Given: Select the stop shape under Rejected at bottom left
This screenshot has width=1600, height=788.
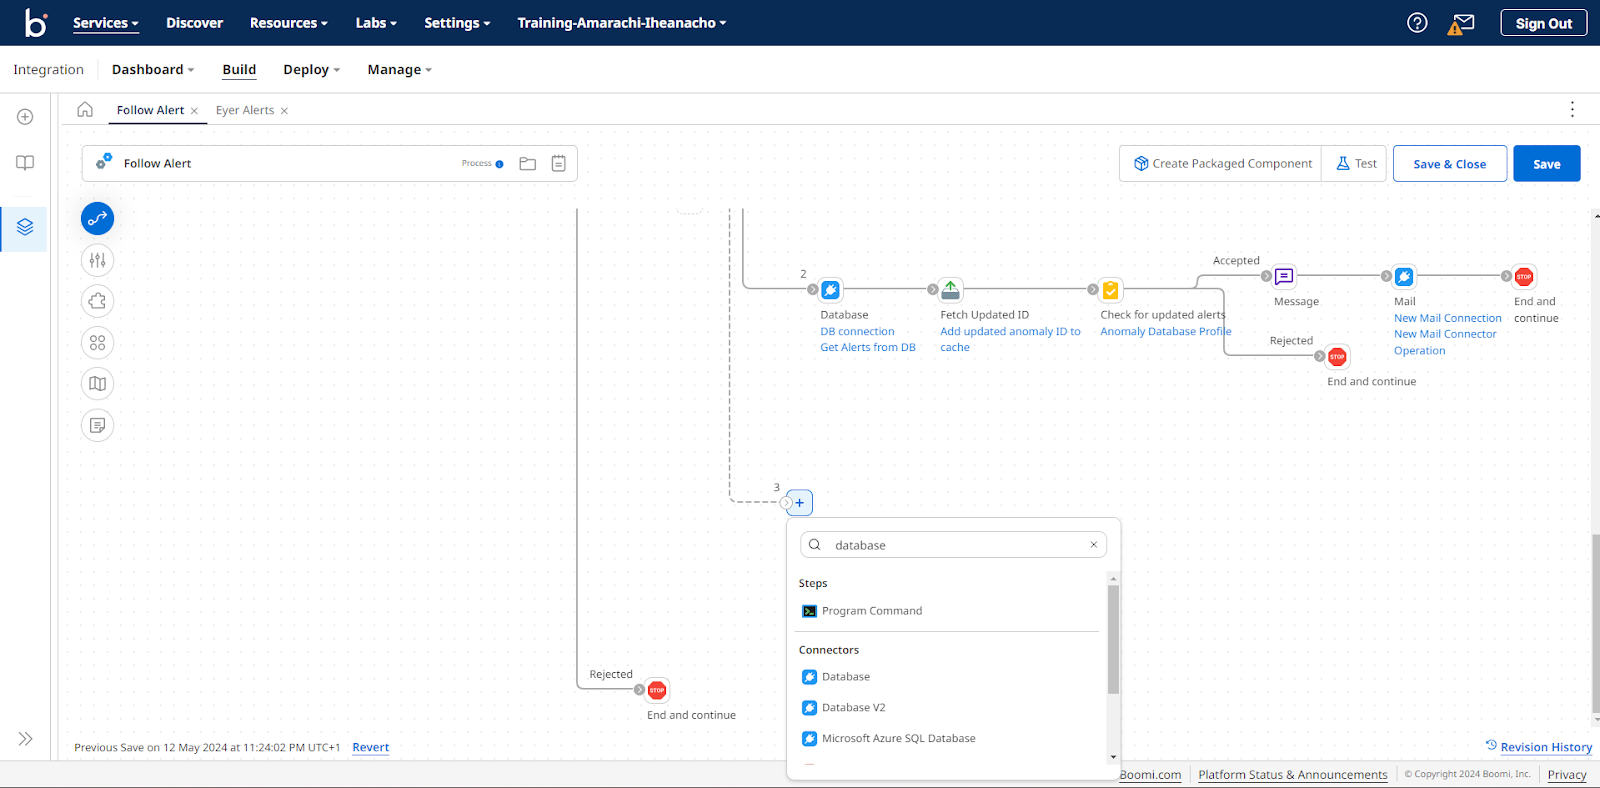Looking at the screenshot, I should click(x=657, y=690).
